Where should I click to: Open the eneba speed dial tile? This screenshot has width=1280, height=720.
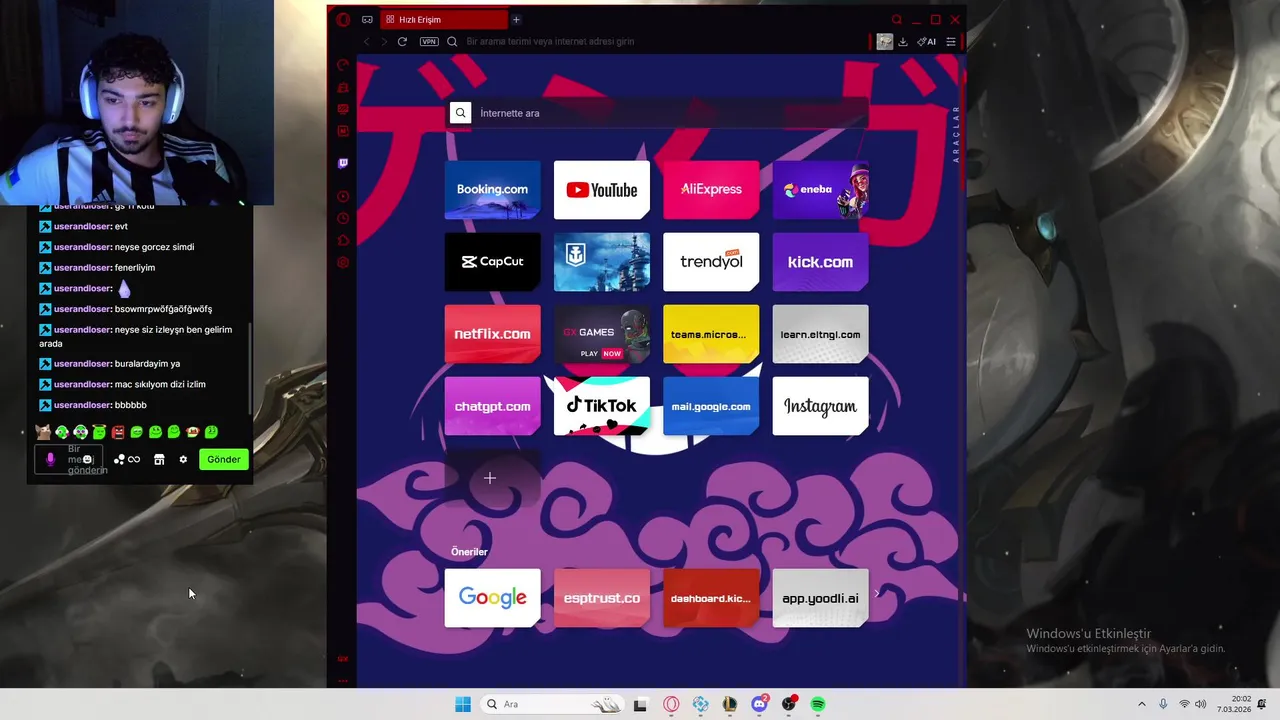click(820, 189)
